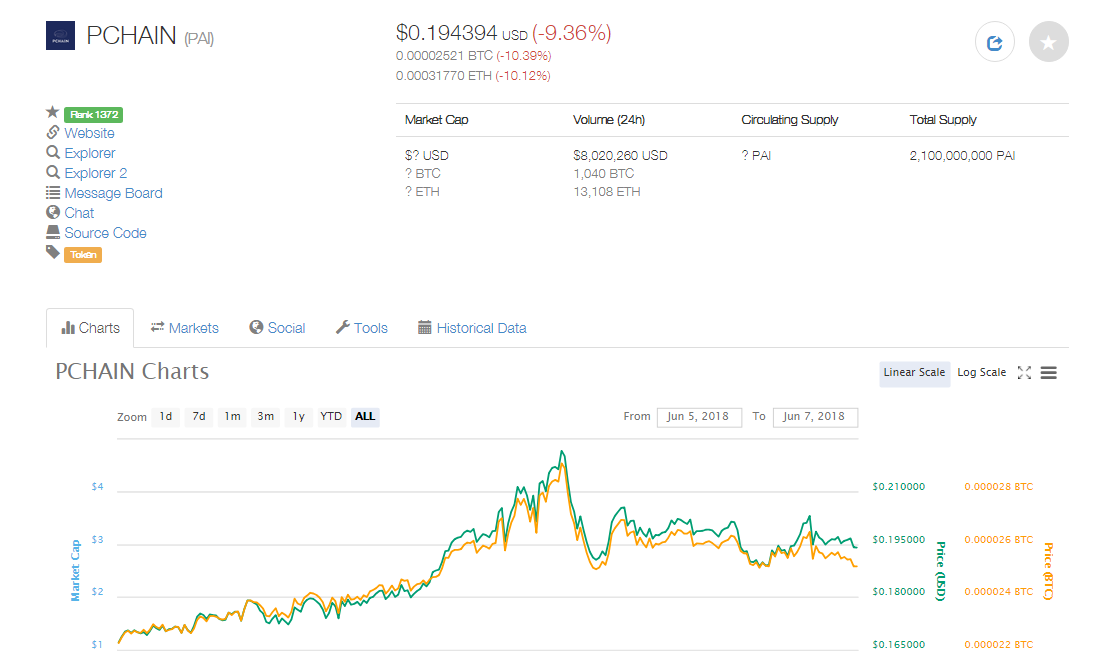Click the magnifier icon beside Explorer
The image size is (1093, 671).
(53, 152)
